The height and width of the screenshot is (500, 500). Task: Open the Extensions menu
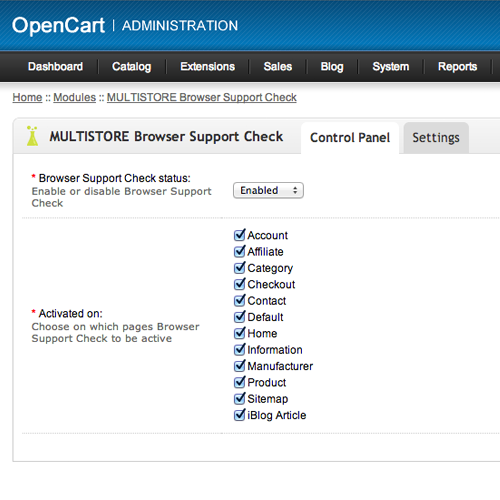[208, 67]
